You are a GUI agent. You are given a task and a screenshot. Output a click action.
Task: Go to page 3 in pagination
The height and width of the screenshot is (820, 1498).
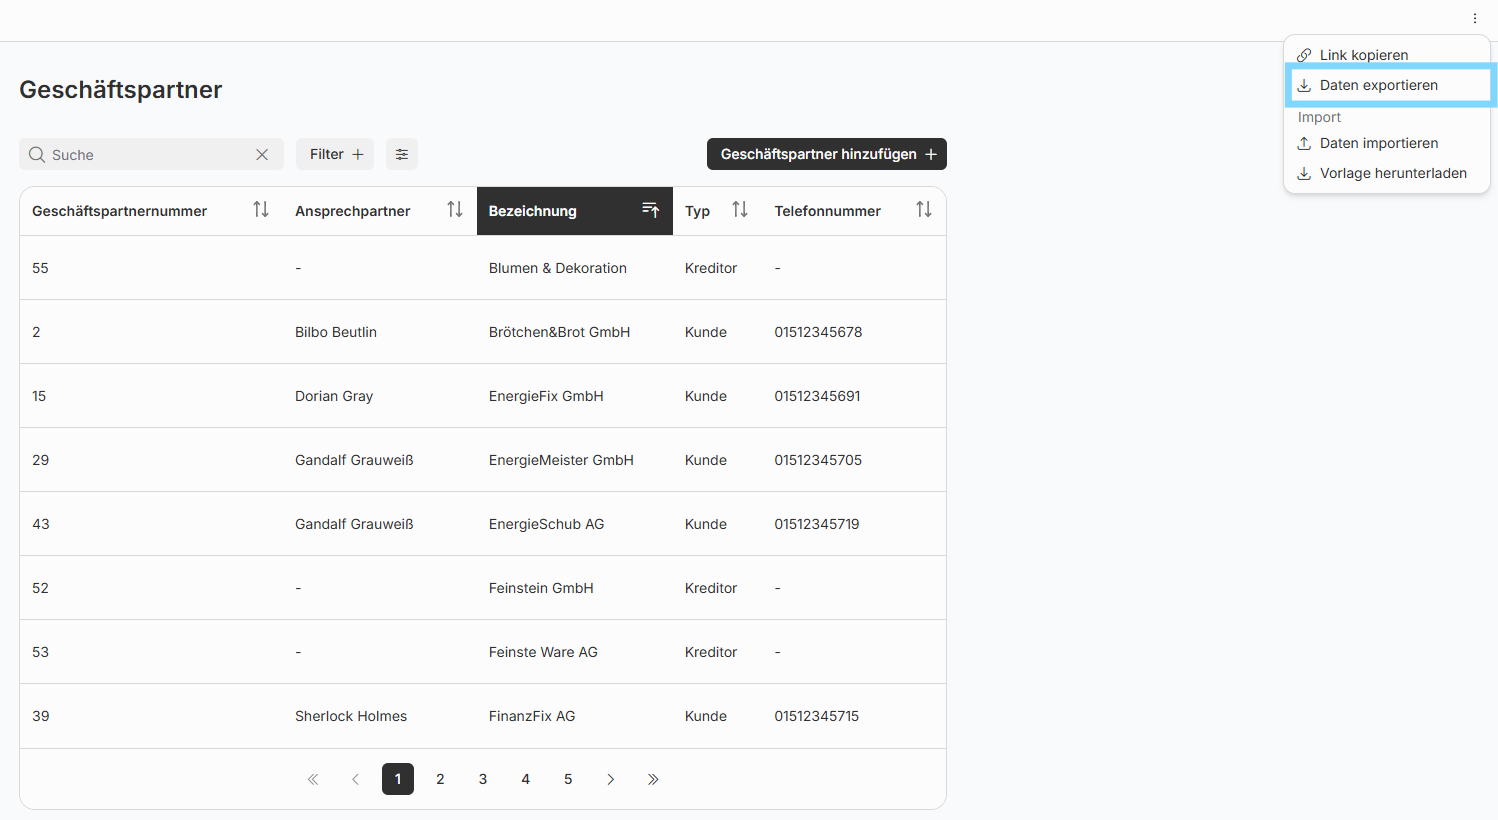pyautogui.click(x=483, y=779)
